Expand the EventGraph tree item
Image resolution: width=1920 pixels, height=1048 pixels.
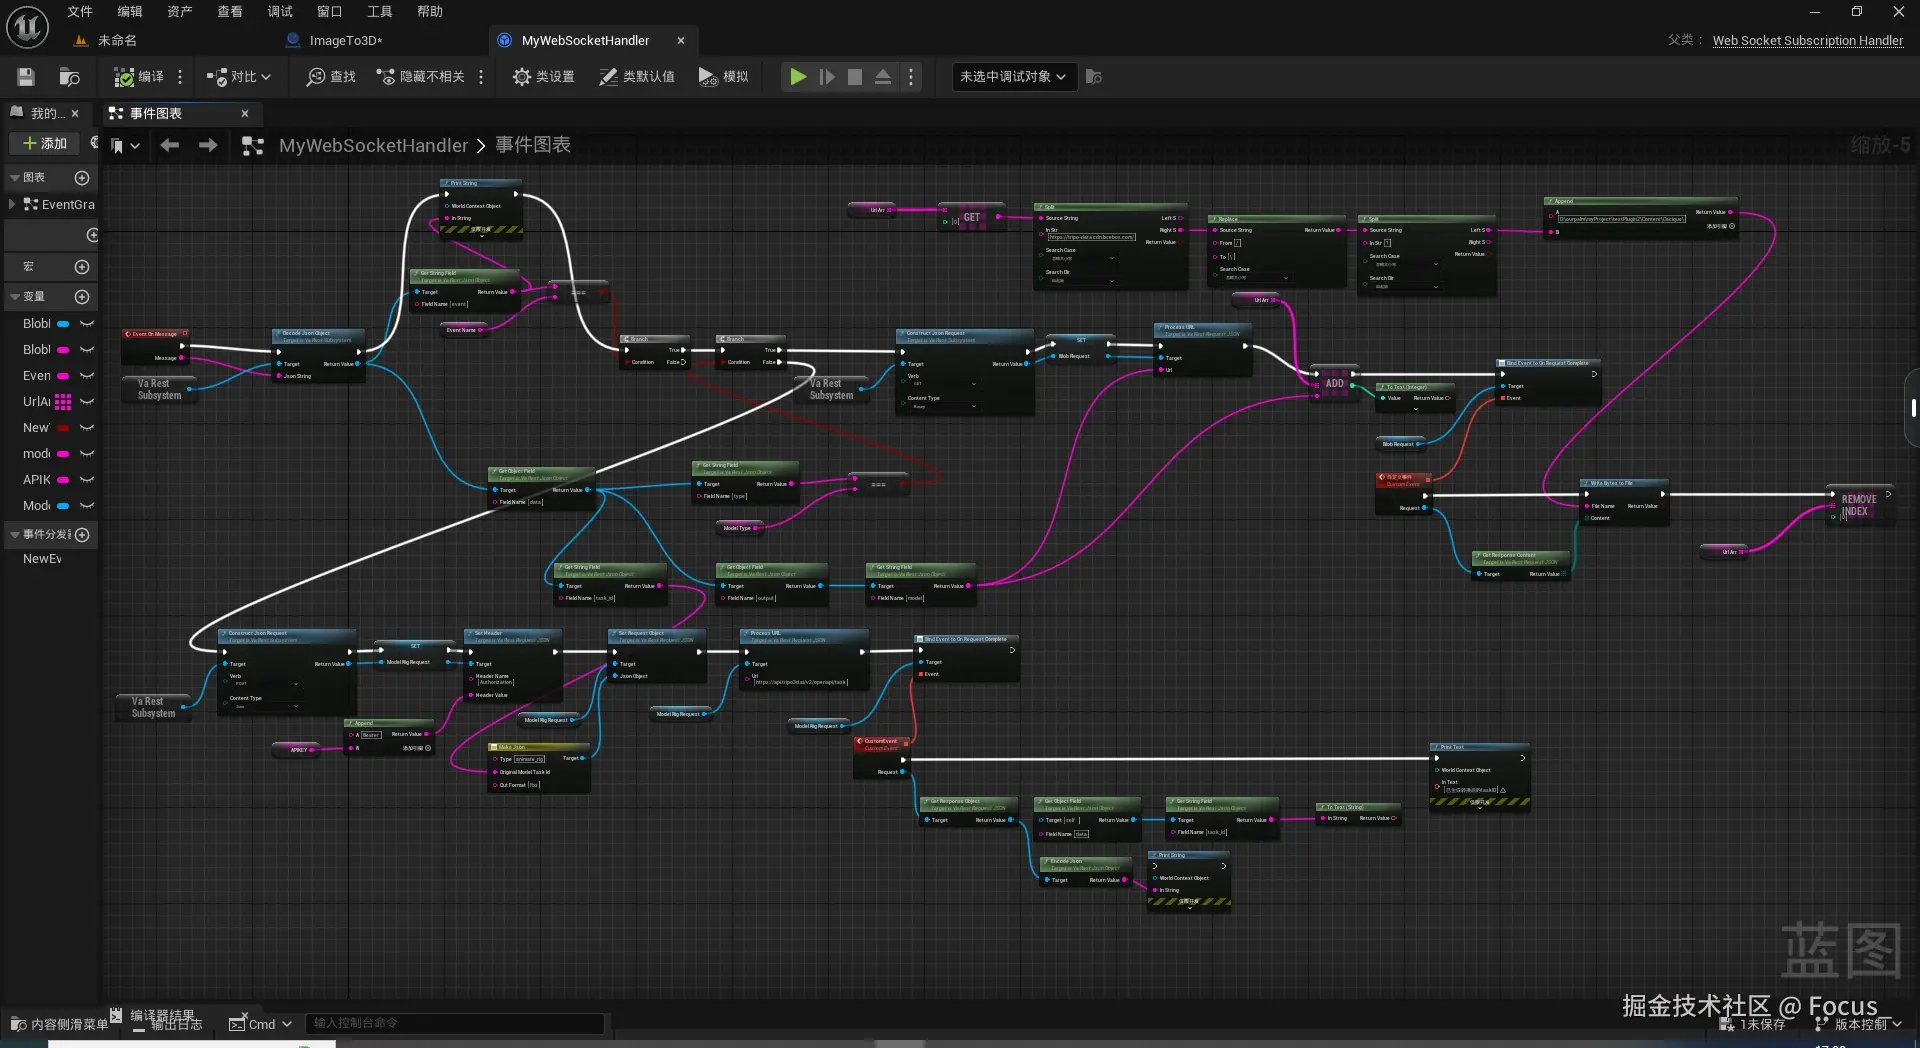[x=11, y=204]
